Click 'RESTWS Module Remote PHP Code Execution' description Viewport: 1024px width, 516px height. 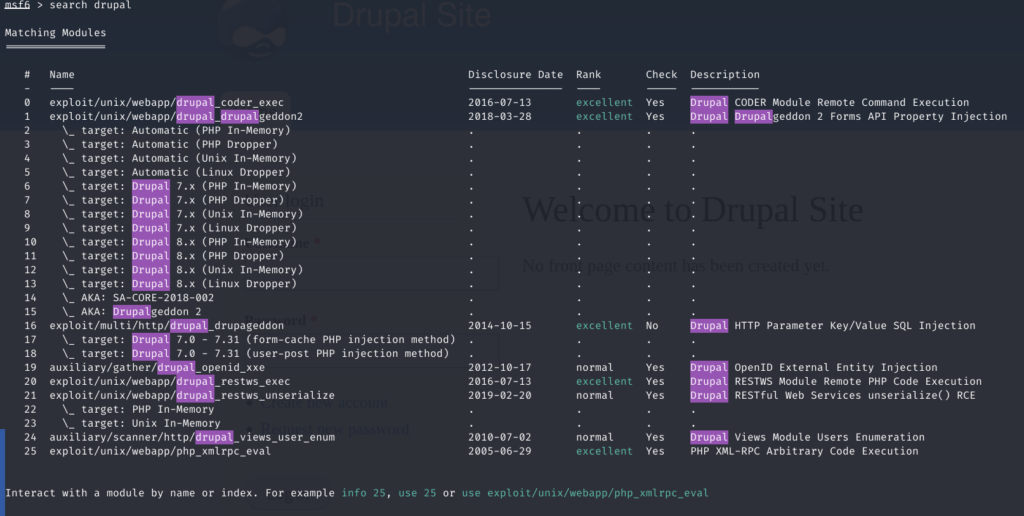[858, 381]
